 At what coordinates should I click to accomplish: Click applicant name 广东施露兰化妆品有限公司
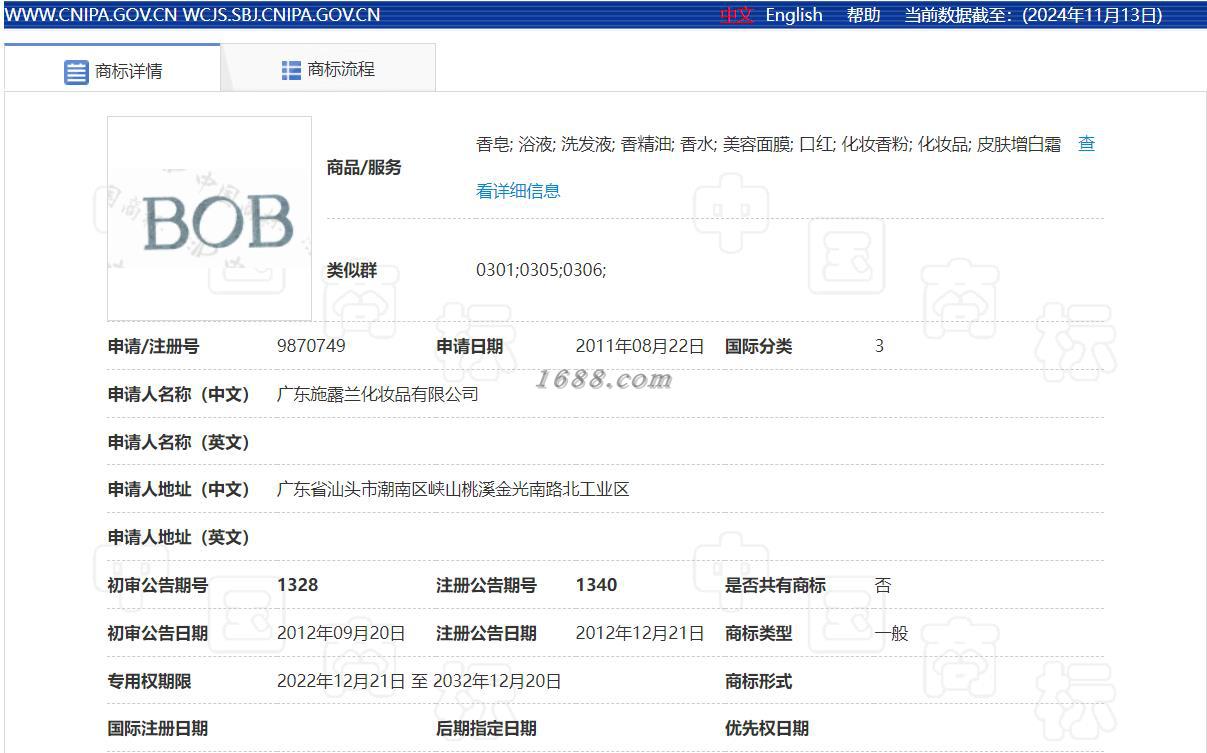click(x=377, y=394)
